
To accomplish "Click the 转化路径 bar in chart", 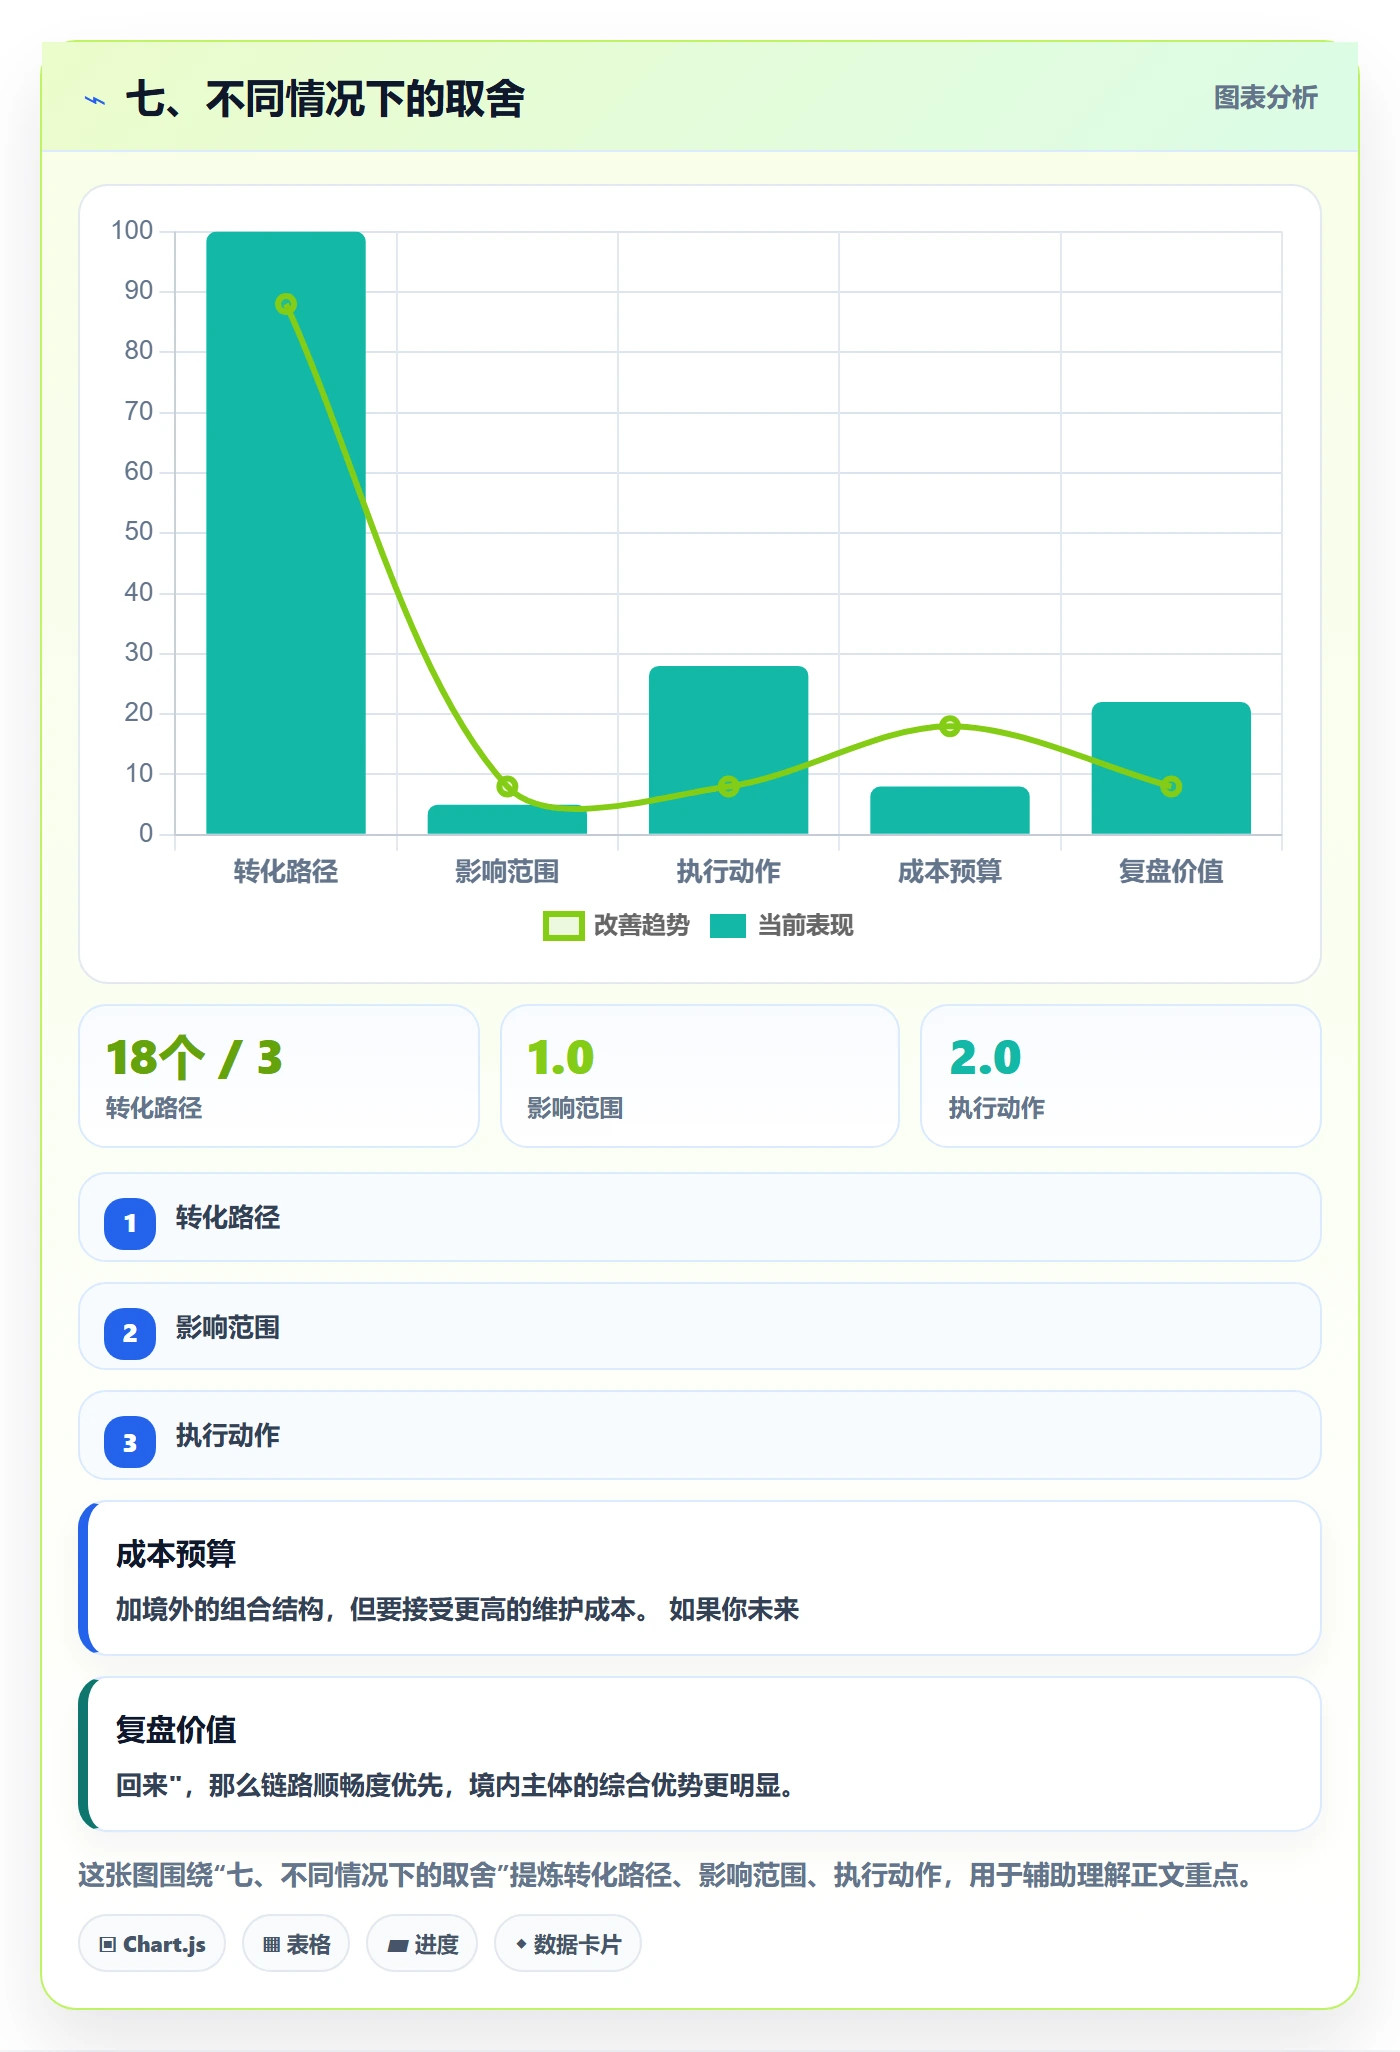I will pyautogui.click(x=286, y=533).
